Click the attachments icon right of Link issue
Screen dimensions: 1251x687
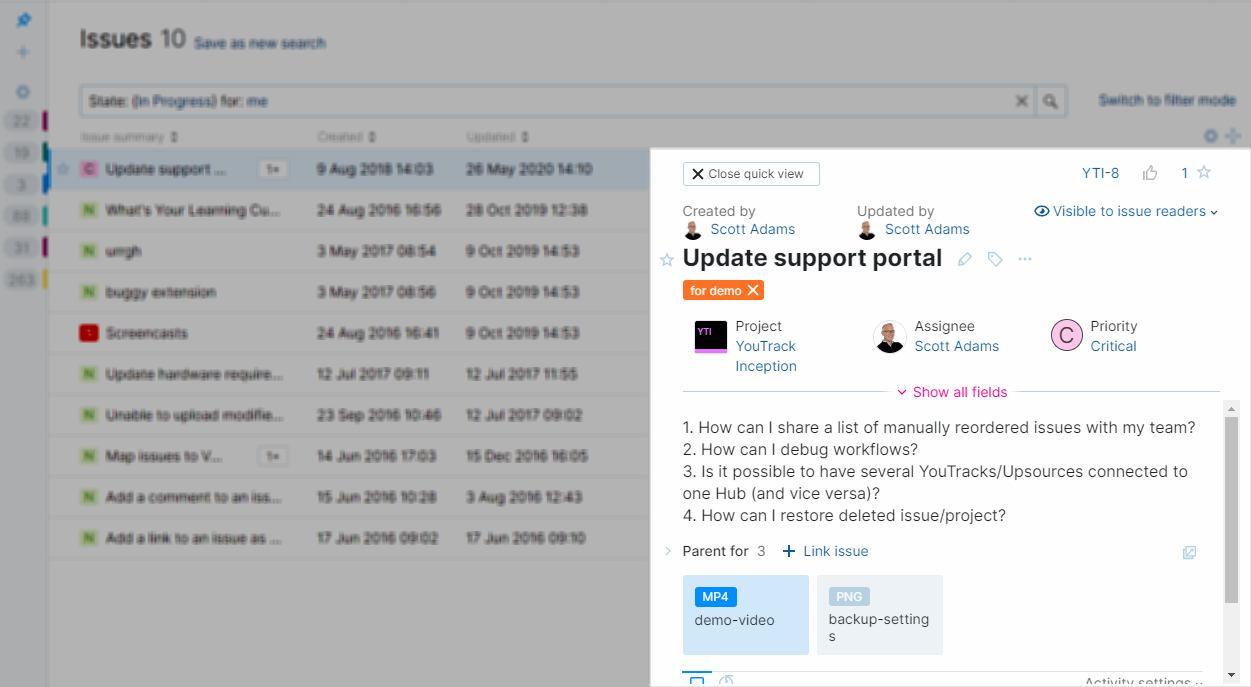(x=1189, y=552)
